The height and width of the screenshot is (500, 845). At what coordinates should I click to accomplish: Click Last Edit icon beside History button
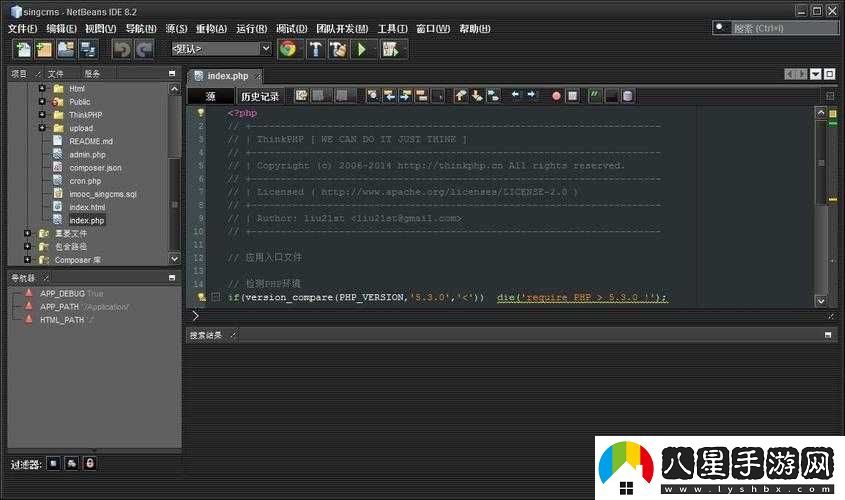(301, 96)
